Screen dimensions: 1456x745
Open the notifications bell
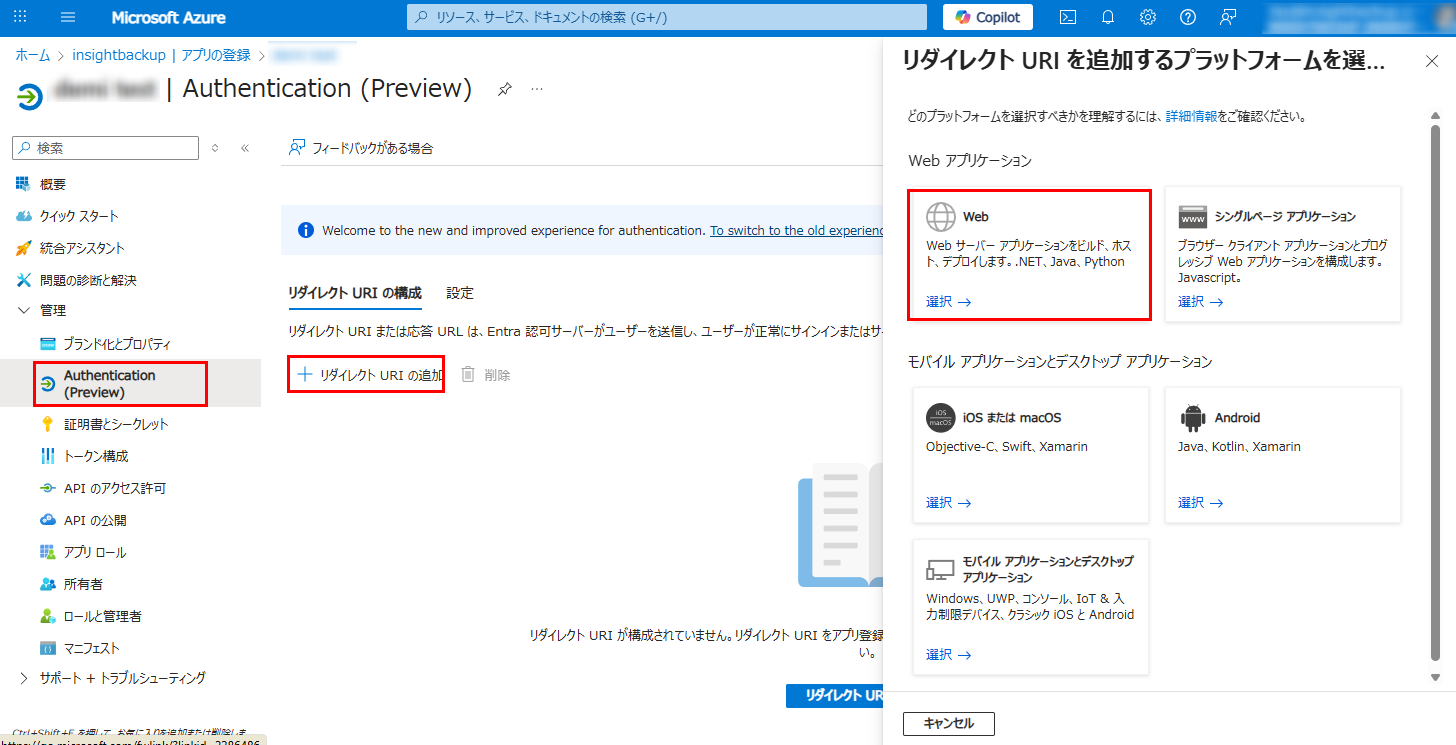pos(1108,17)
